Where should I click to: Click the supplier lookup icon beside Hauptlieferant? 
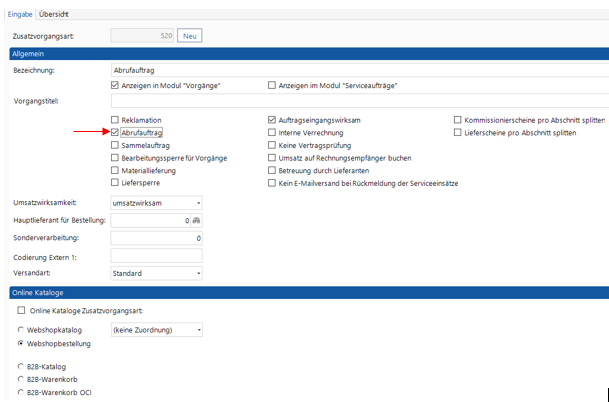(196, 220)
